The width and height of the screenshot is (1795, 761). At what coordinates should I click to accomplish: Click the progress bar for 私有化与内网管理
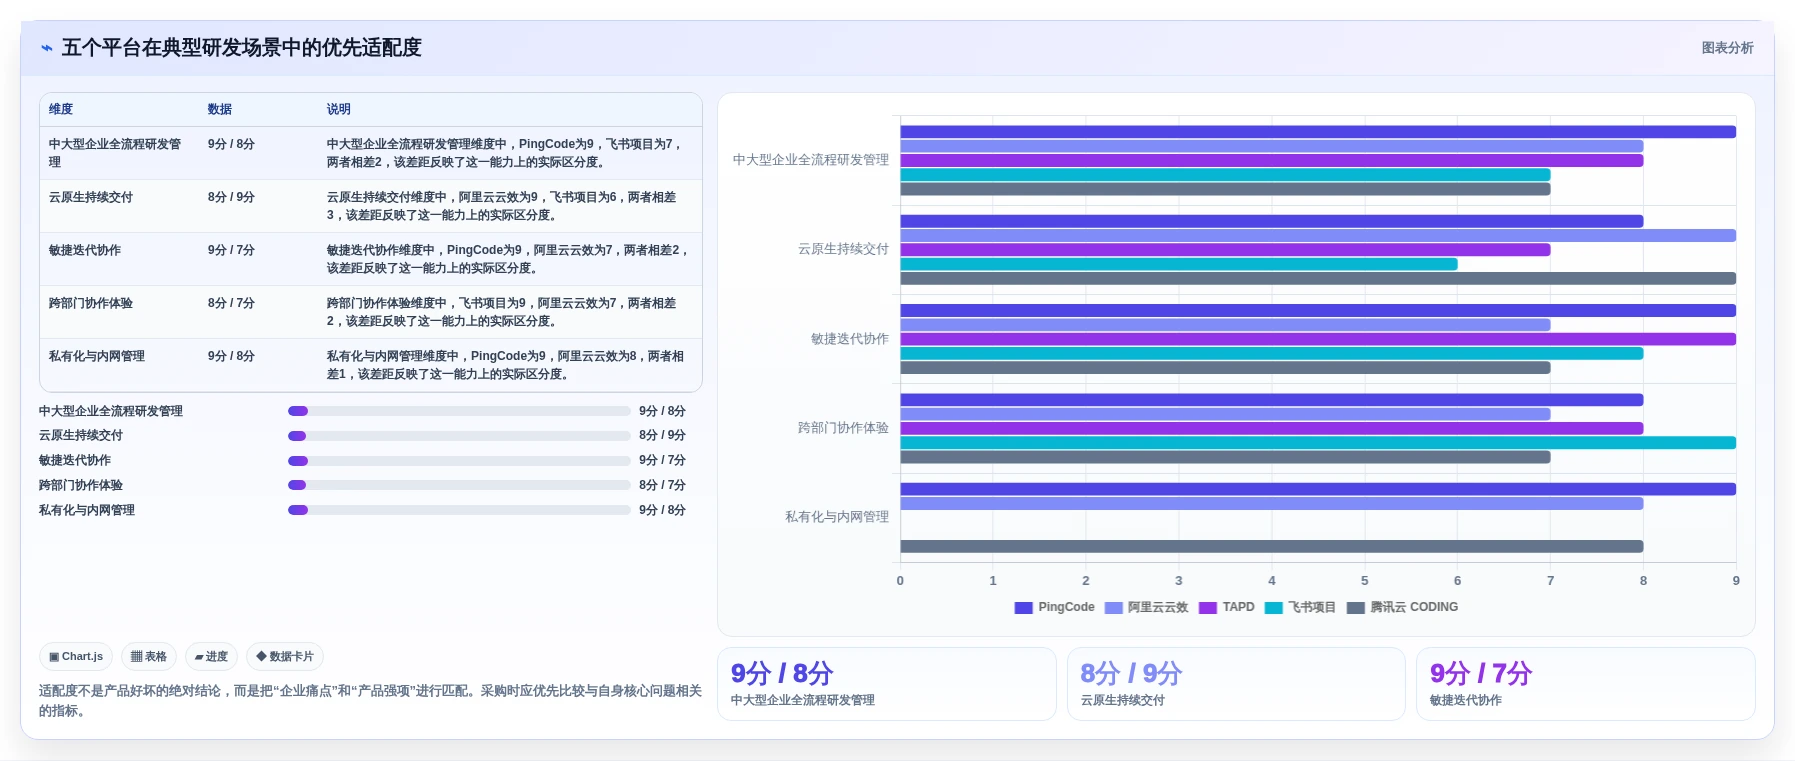click(x=459, y=510)
